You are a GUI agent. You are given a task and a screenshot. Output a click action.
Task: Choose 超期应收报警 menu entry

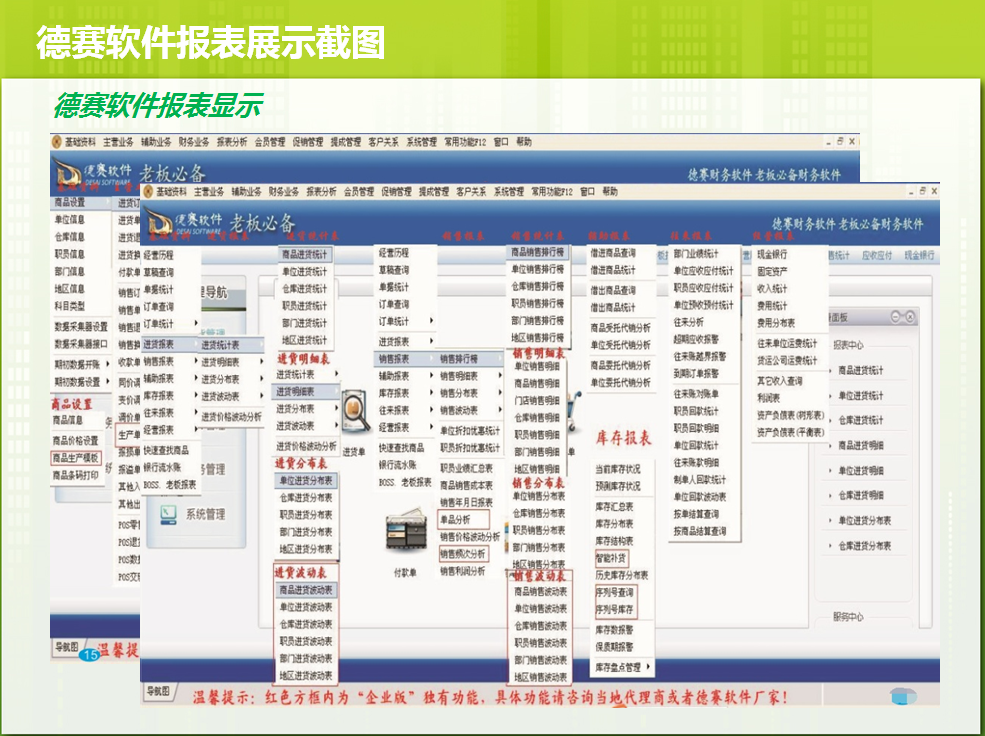696,339
